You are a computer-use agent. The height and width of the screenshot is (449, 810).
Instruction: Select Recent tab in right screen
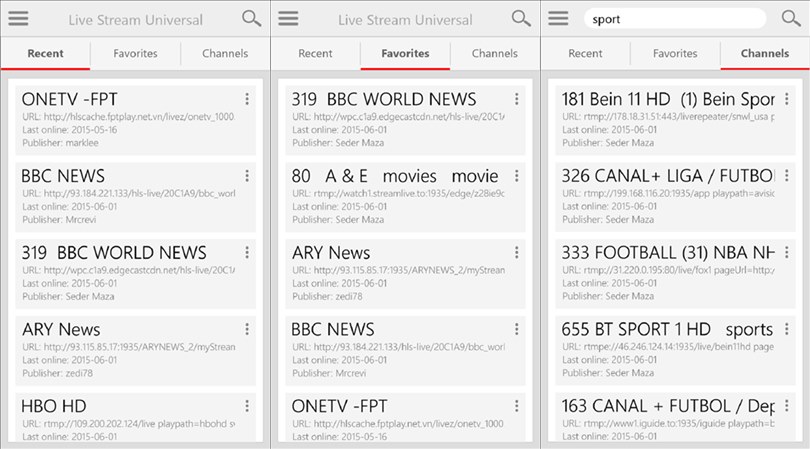[585, 53]
